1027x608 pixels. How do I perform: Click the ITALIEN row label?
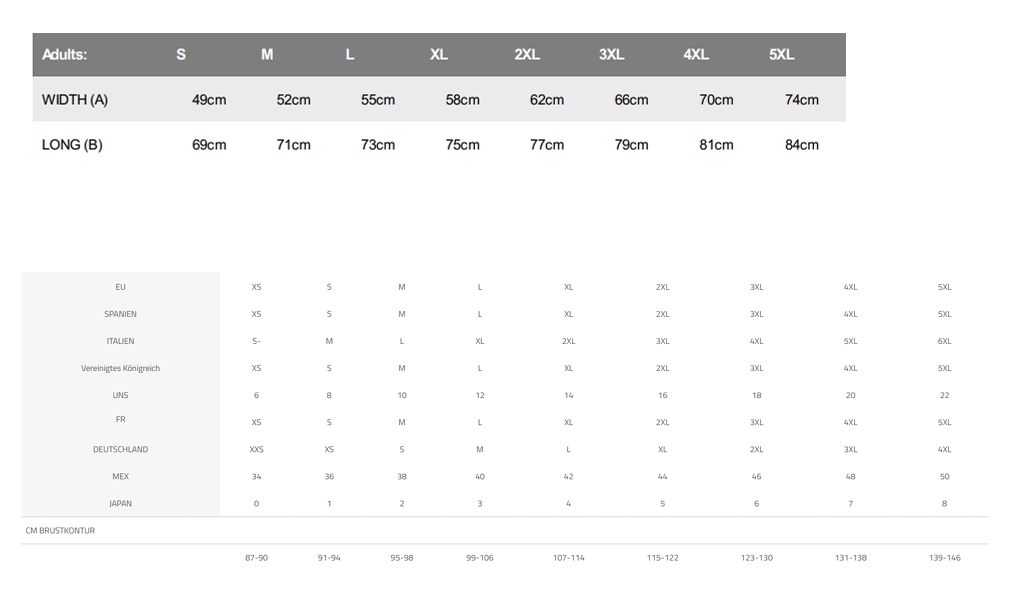(x=120, y=341)
